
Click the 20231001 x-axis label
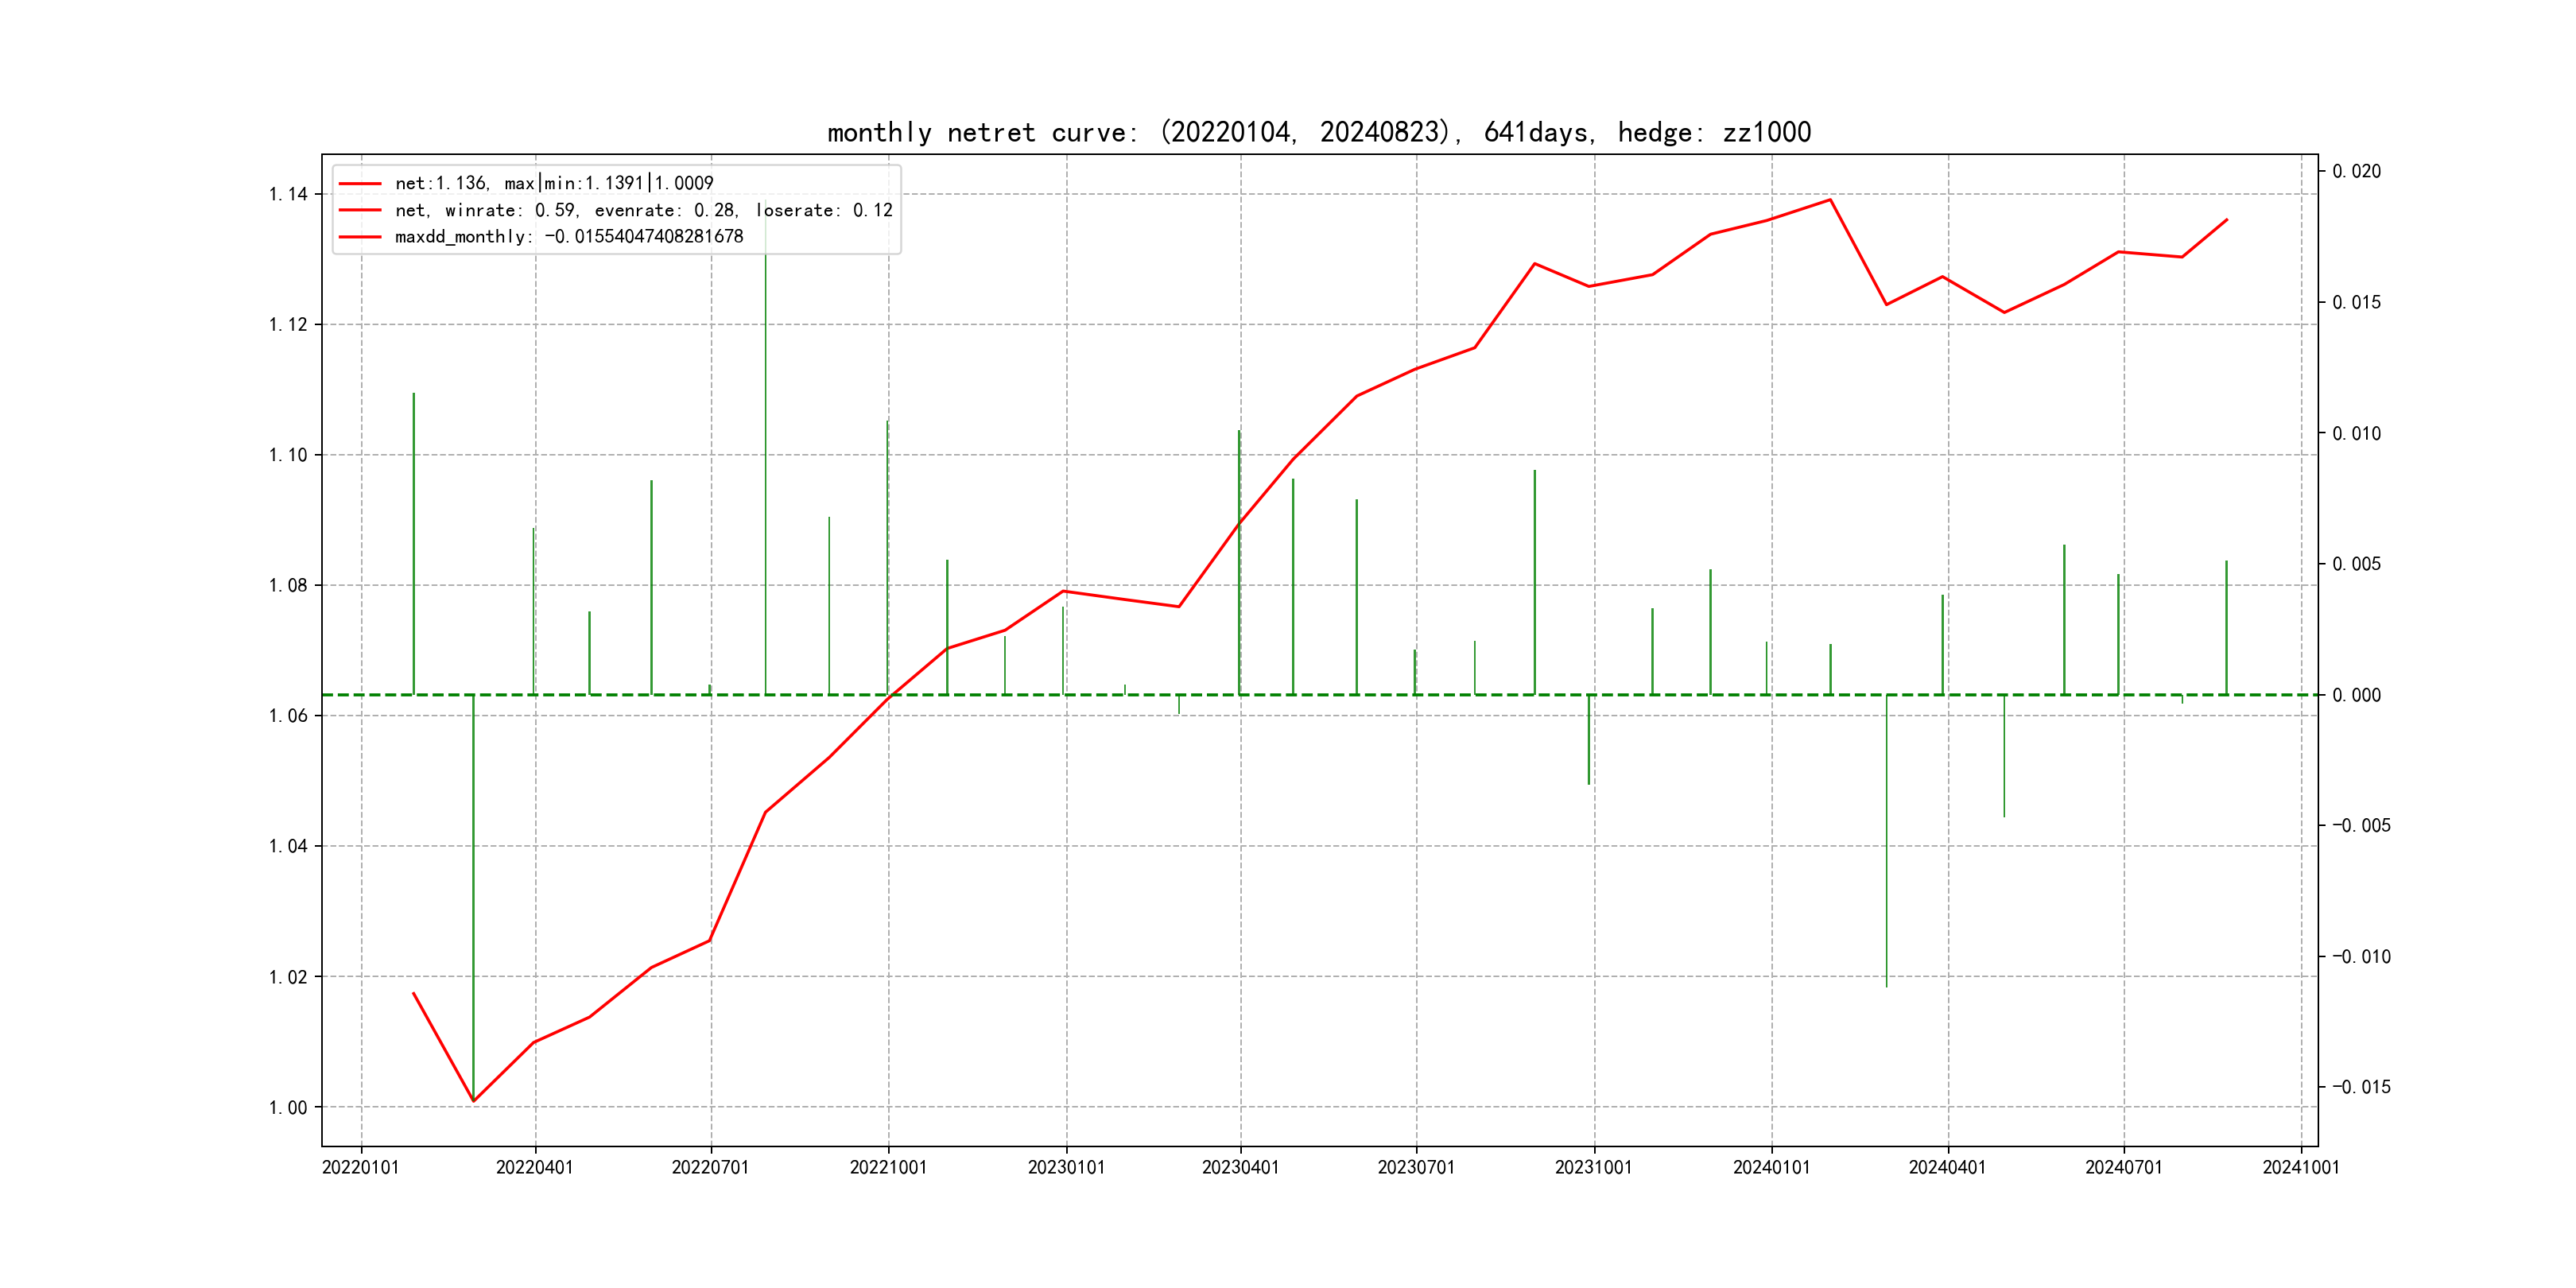1593,1168
